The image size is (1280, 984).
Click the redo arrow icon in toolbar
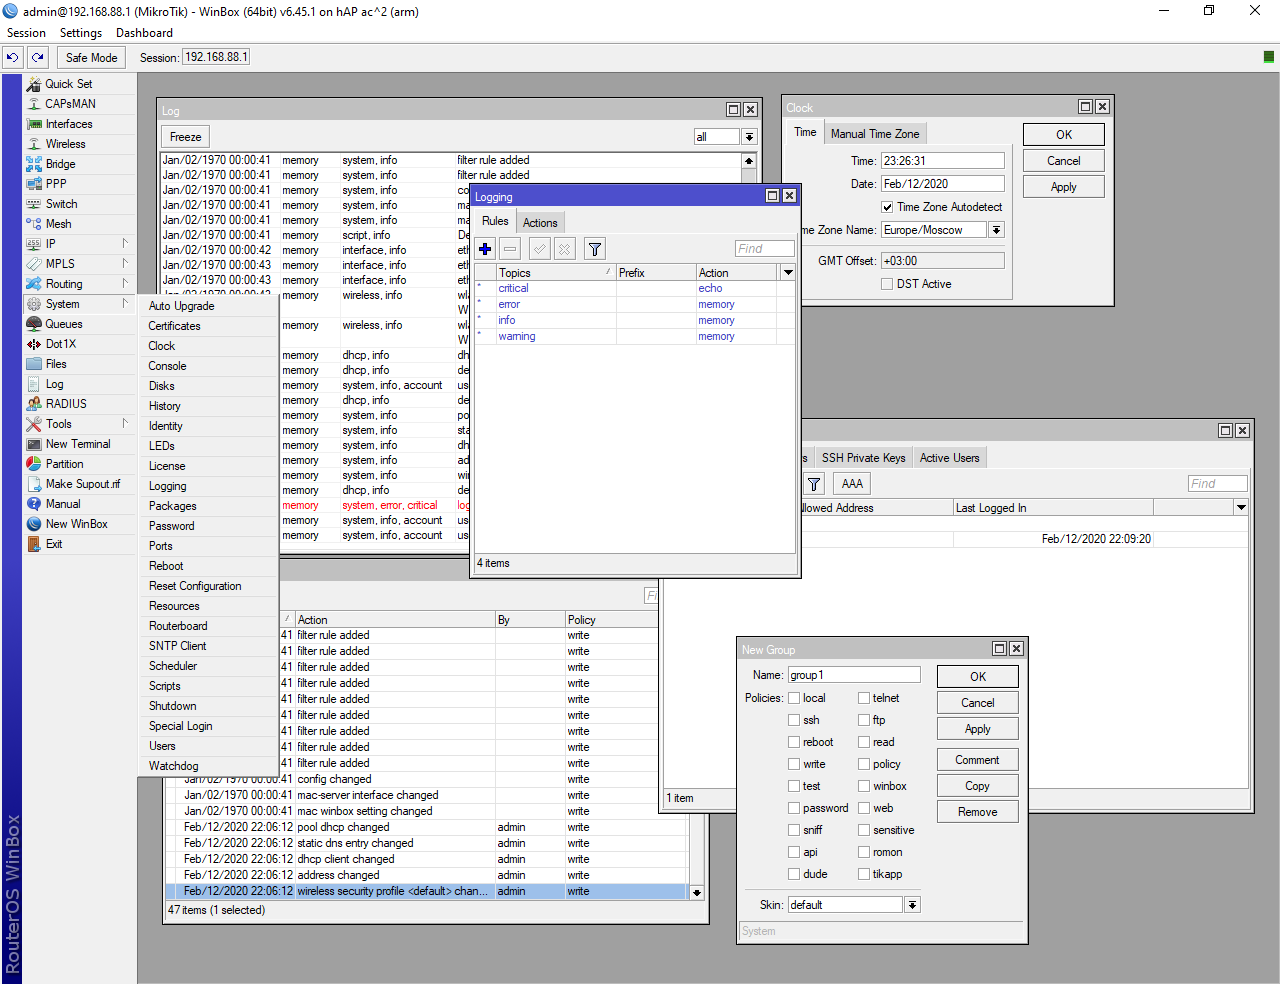[38, 58]
